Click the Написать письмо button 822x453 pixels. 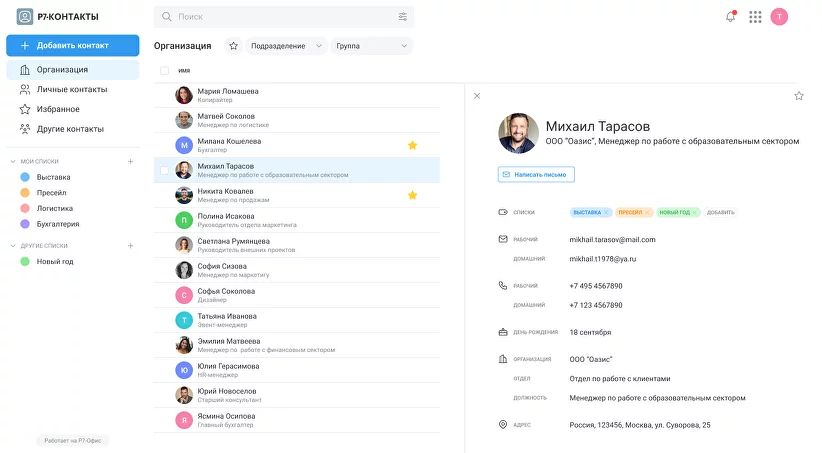coord(536,174)
